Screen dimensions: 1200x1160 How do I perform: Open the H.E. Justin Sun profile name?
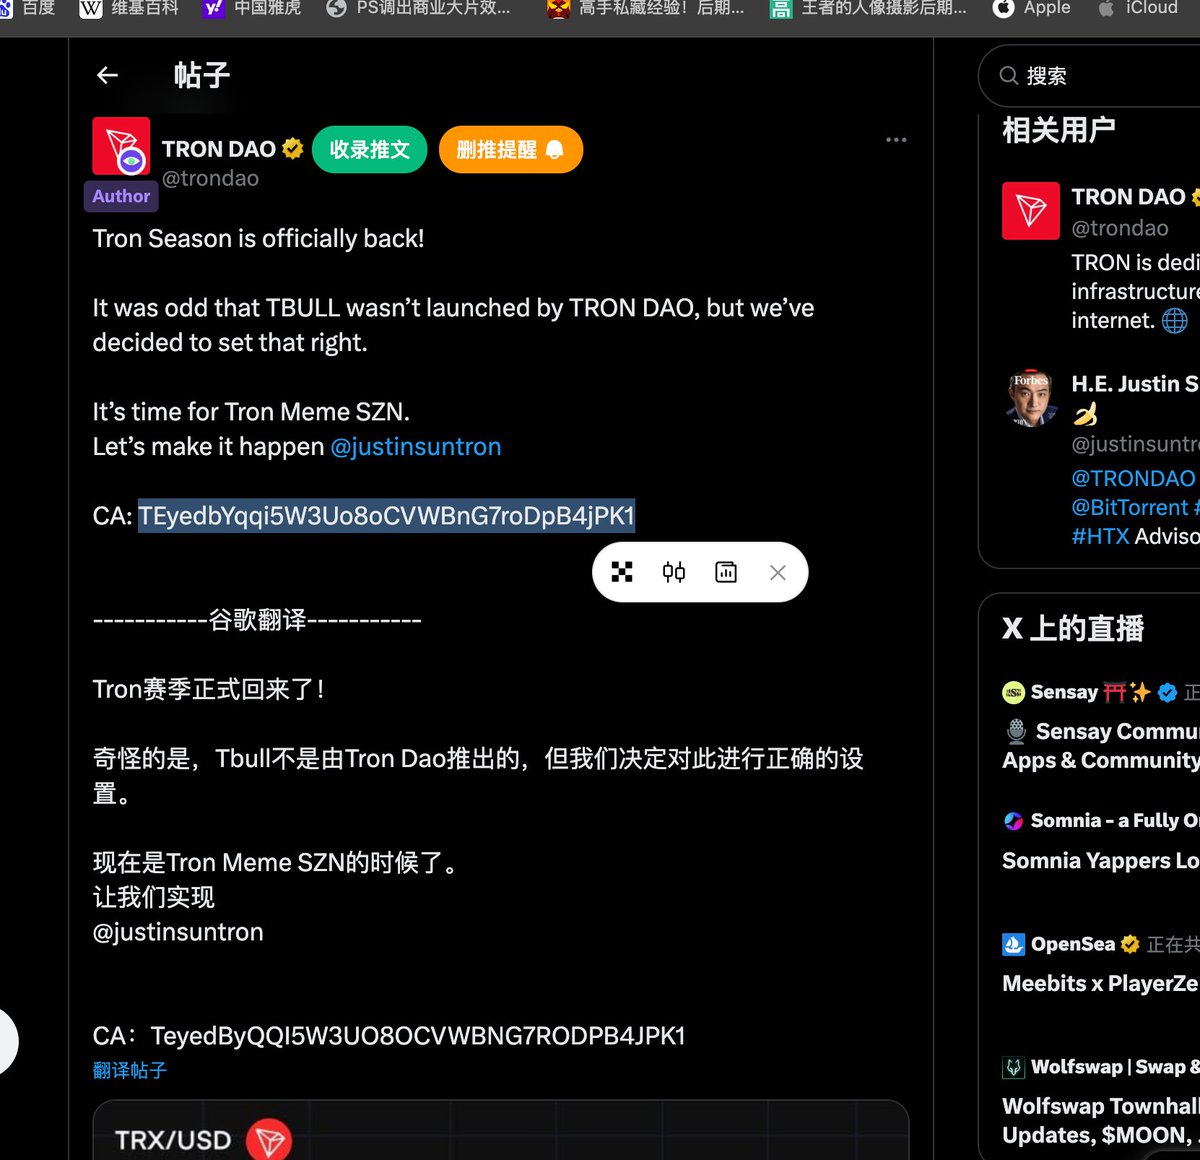pos(1136,384)
